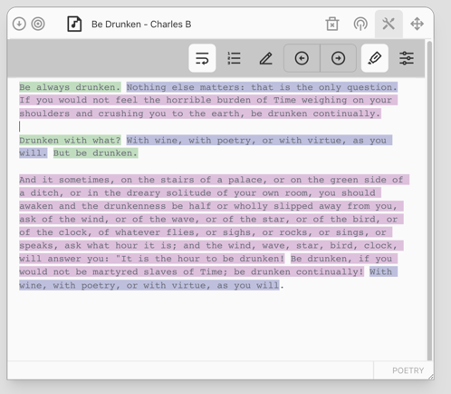Click the purple 'Nothing else matters' sentence
The height and width of the screenshot is (394, 451).
pos(262,87)
